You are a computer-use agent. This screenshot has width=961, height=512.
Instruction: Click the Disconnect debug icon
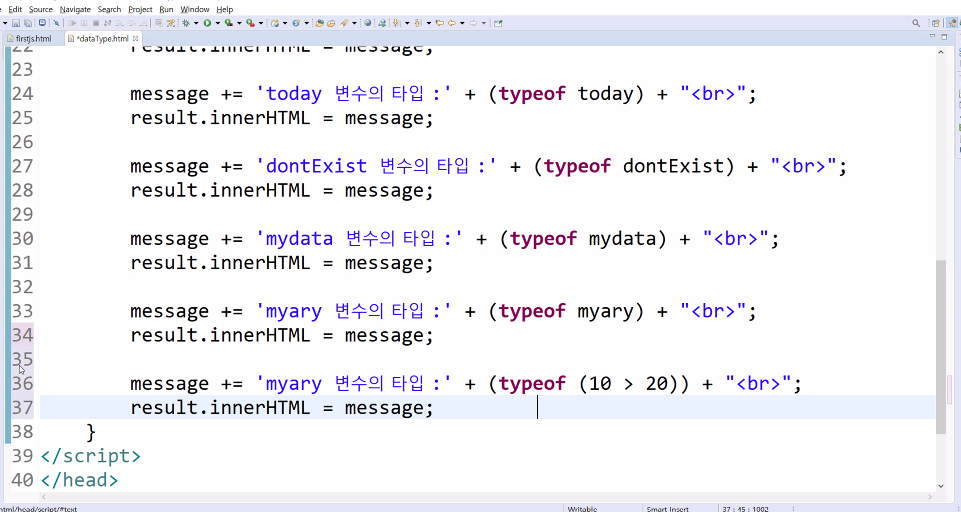[x=107, y=23]
